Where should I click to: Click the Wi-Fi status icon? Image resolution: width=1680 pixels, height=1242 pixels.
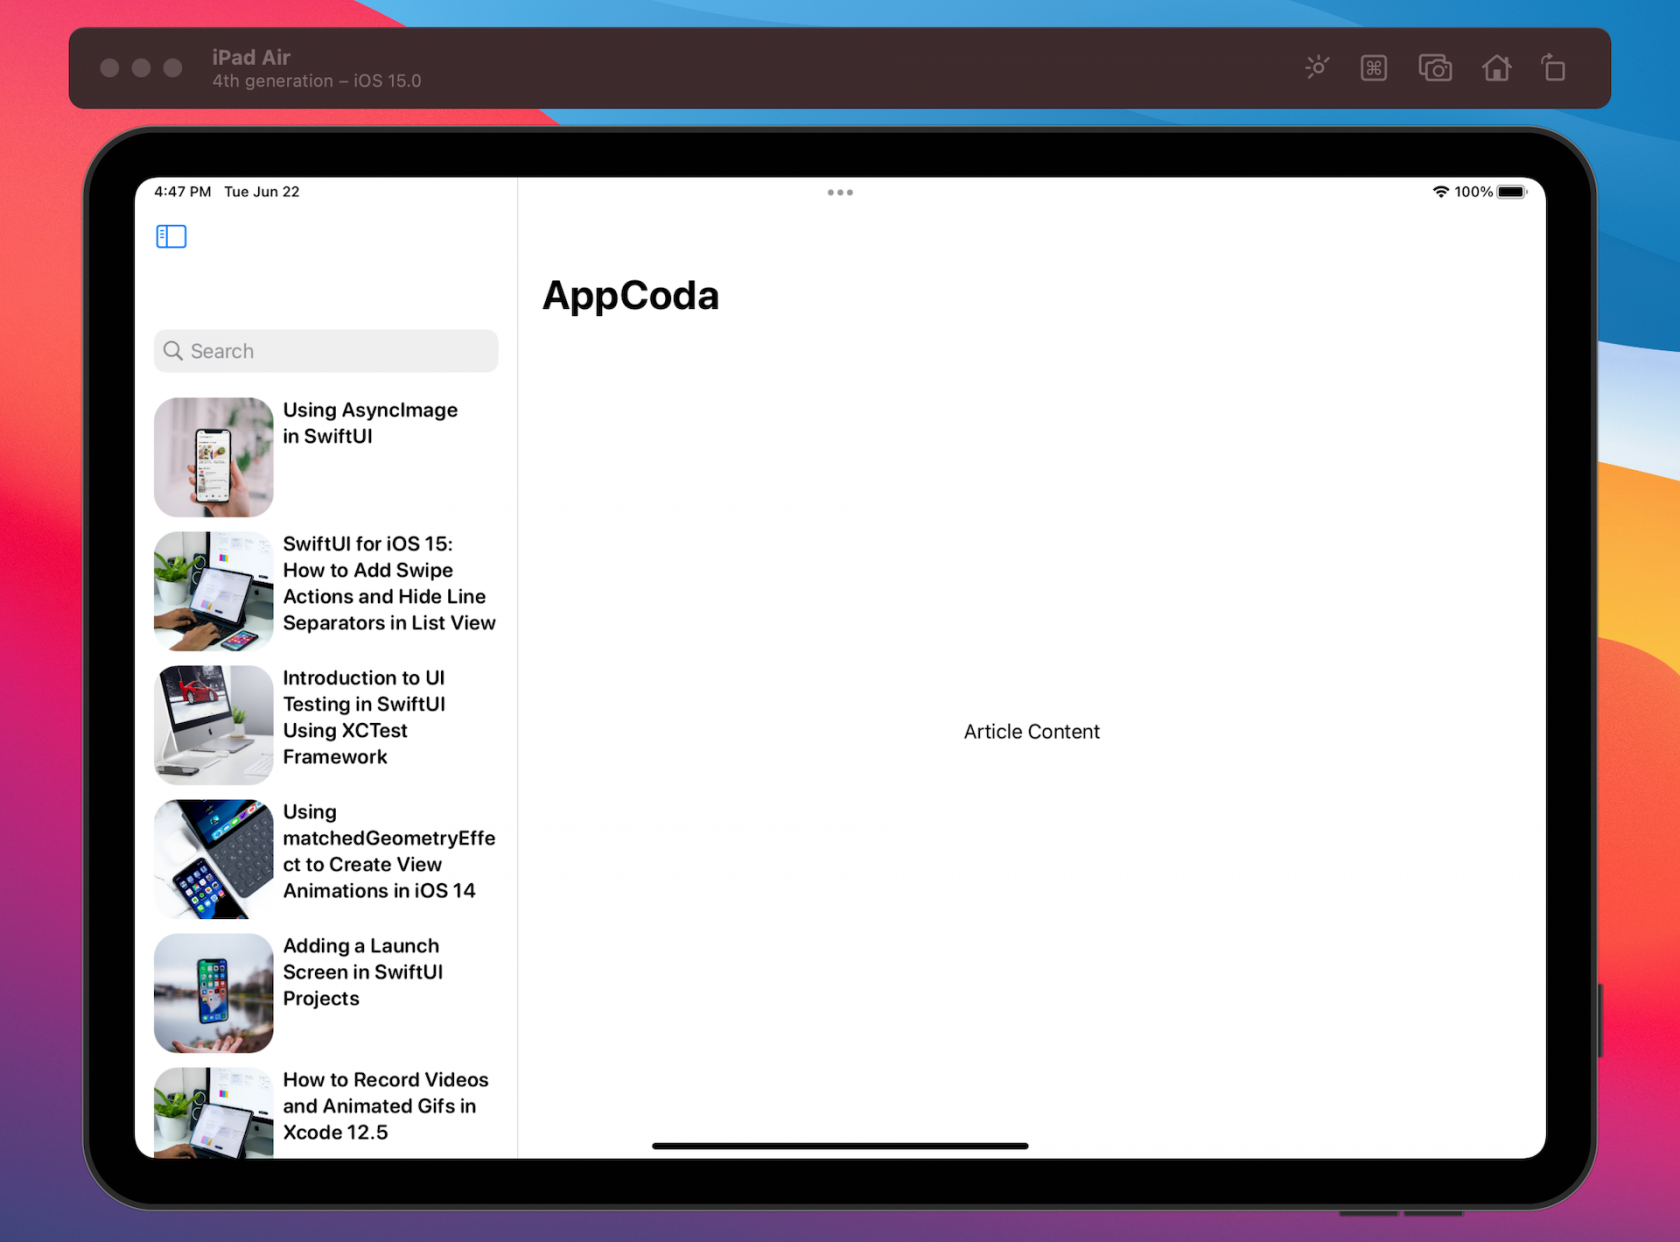[1440, 192]
